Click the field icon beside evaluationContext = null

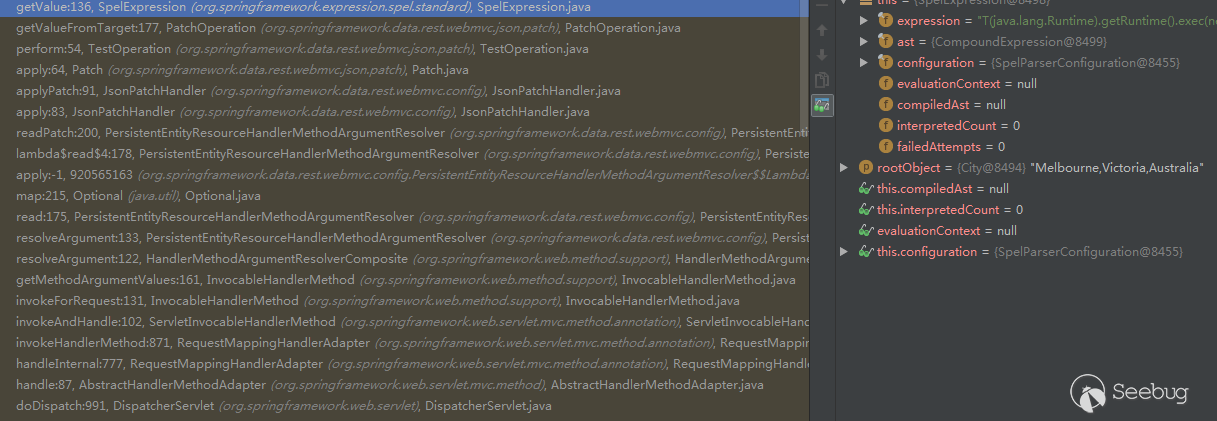click(x=885, y=84)
